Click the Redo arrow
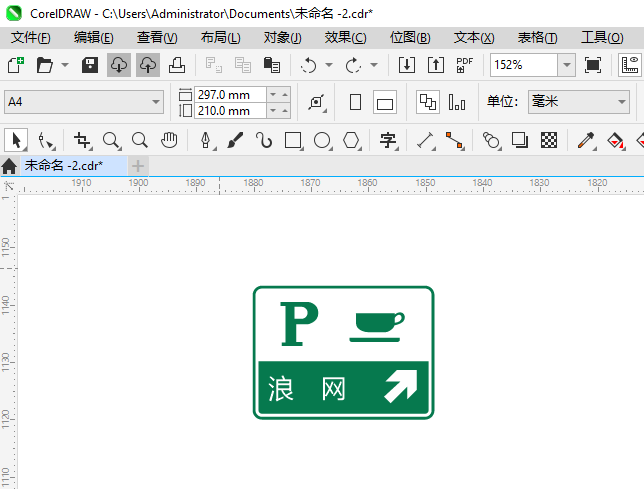This screenshot has height=489, width=644. 353,65
